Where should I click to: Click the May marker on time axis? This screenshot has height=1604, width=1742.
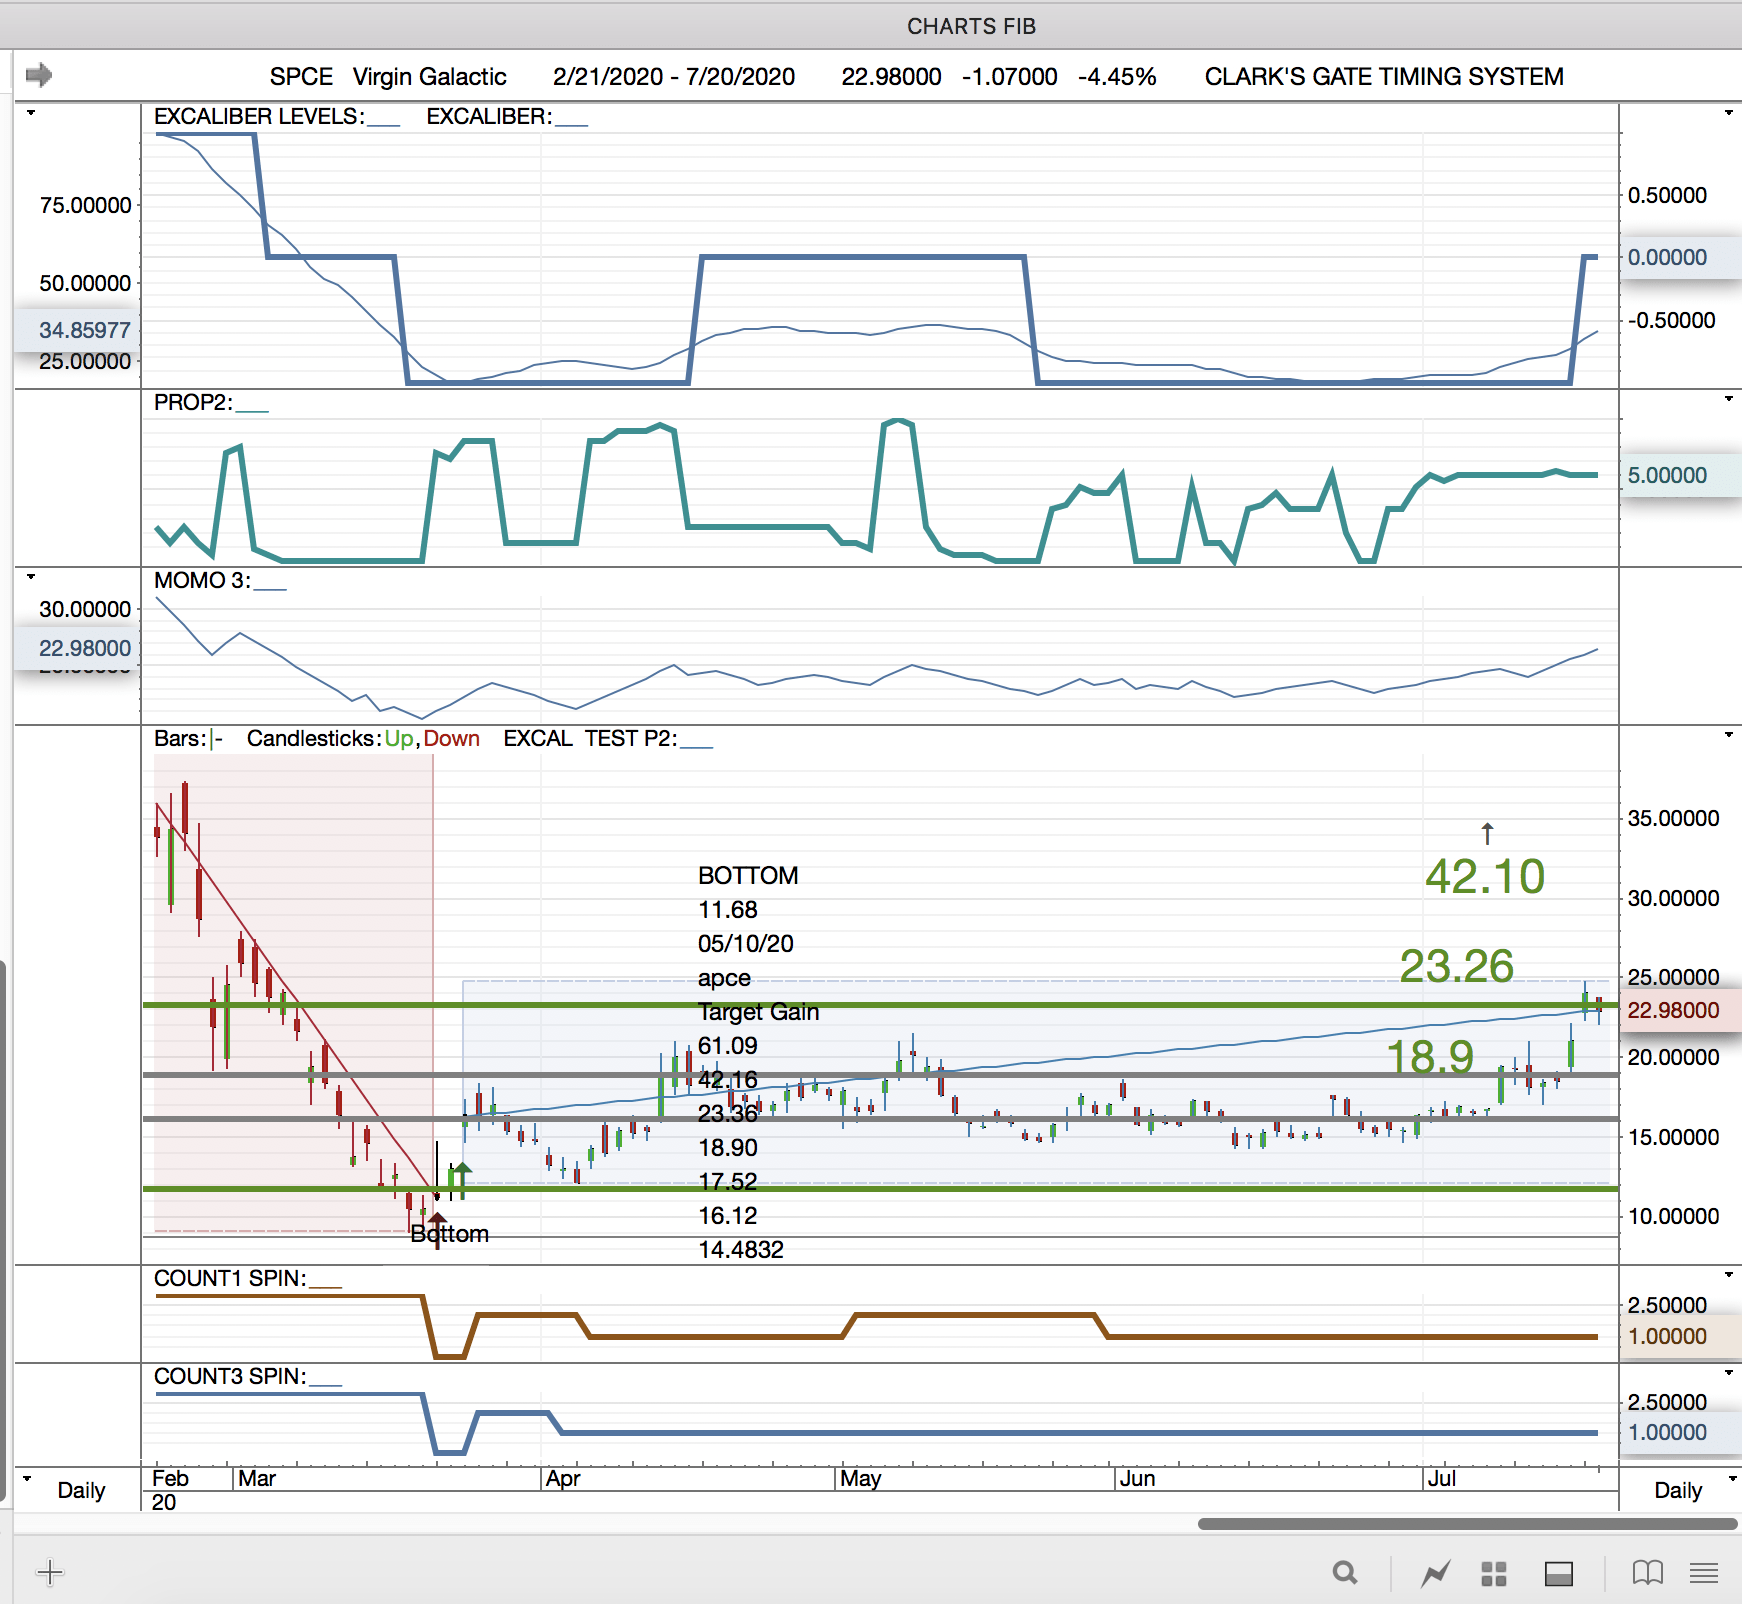tap(860, 1479)
